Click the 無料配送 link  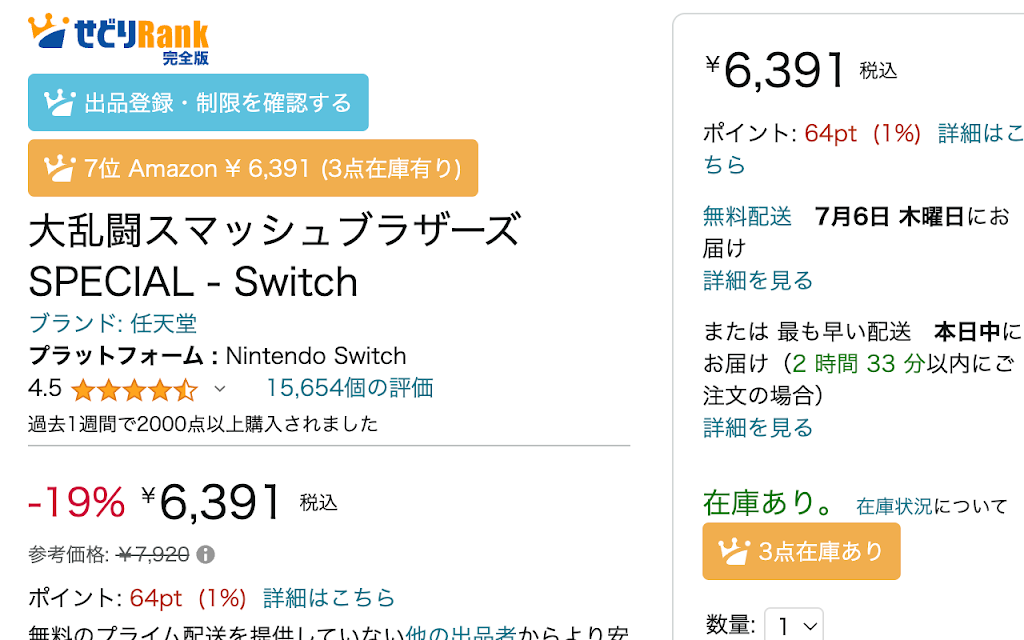point(747,216)
